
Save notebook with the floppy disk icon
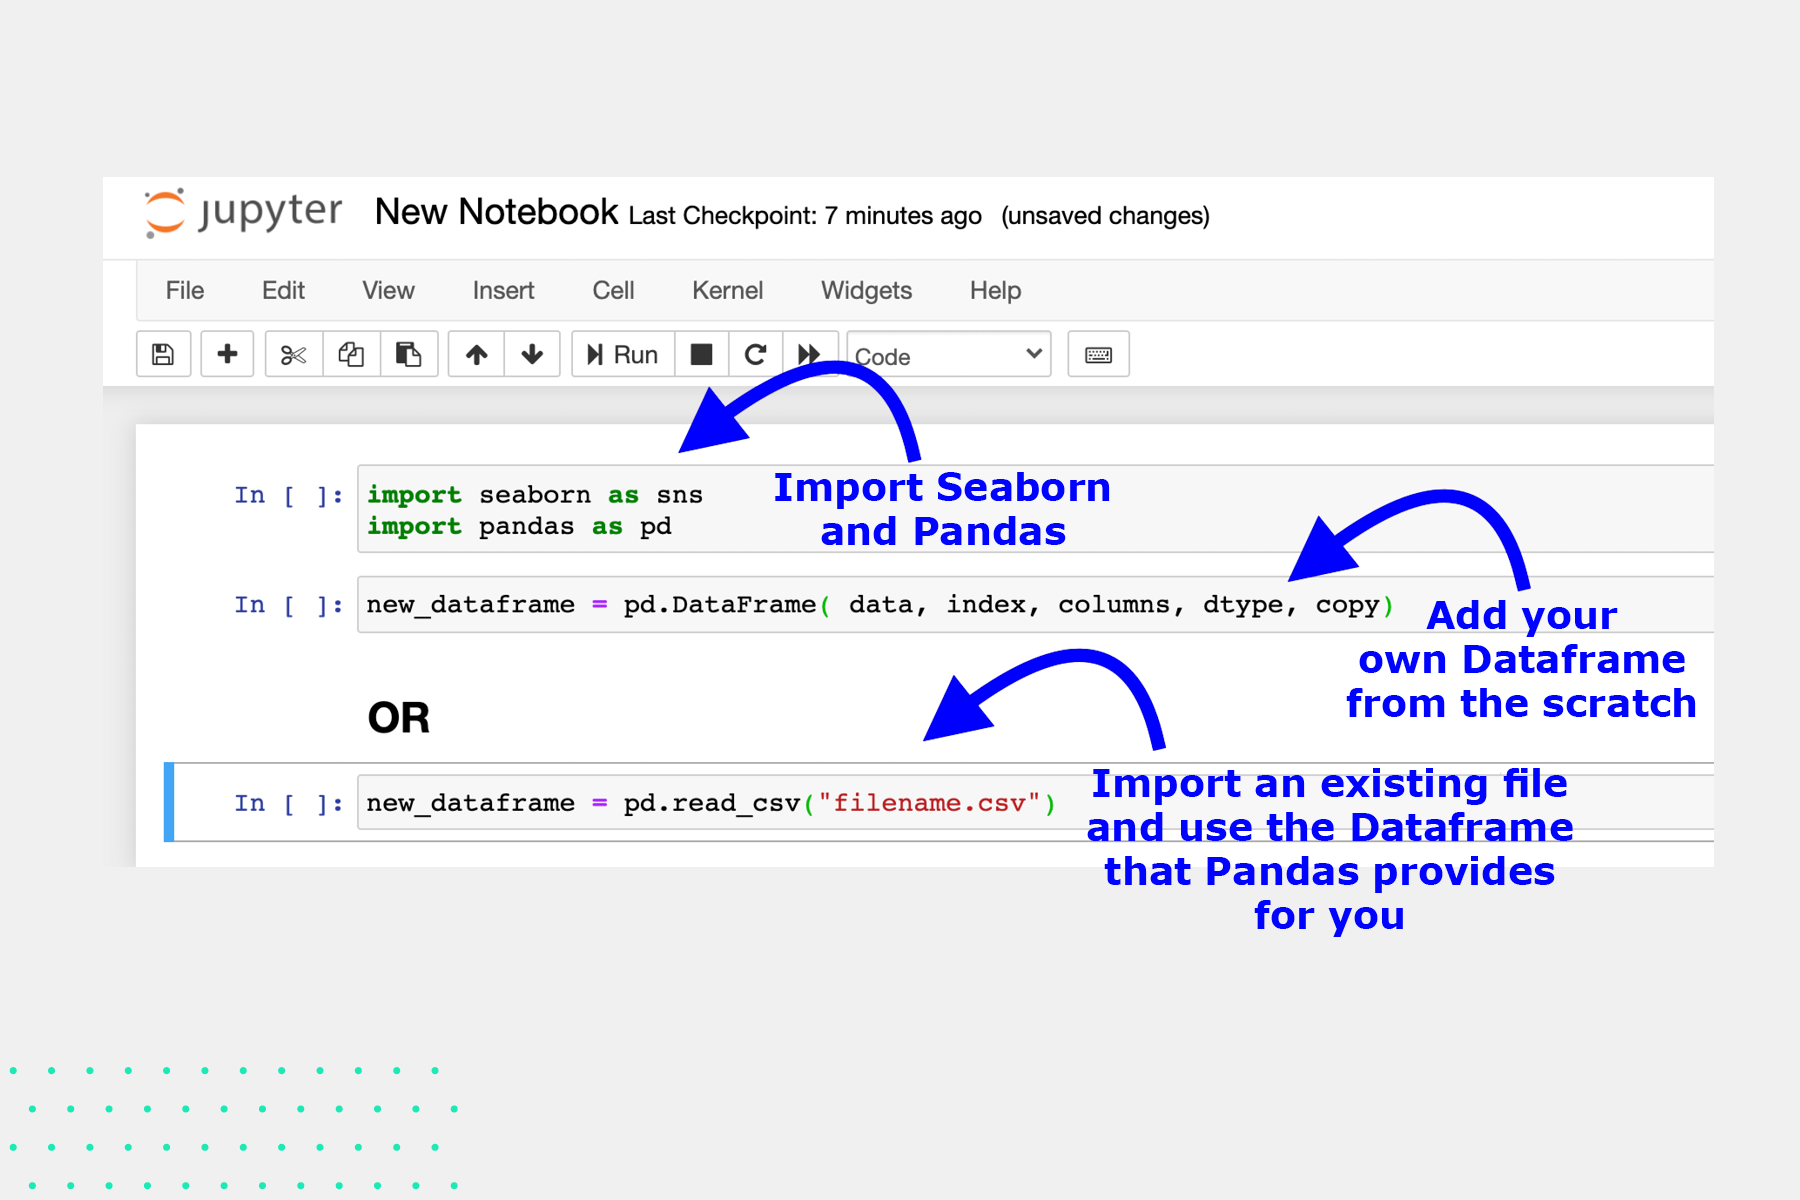pos(163,354)
